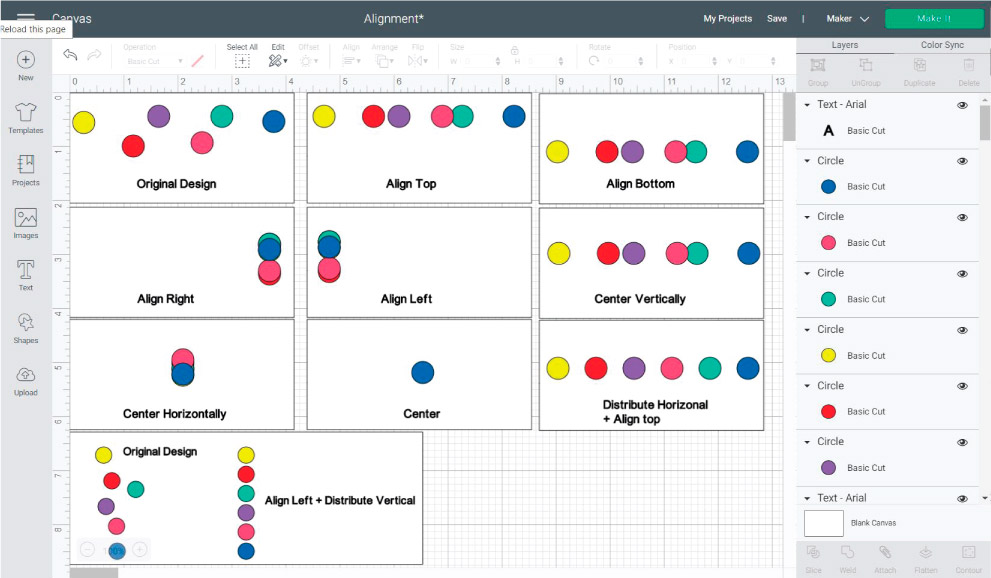Open the Templates panel
Image resolution: width=991 pixels, height=578 pixels.
coord(25,112)
